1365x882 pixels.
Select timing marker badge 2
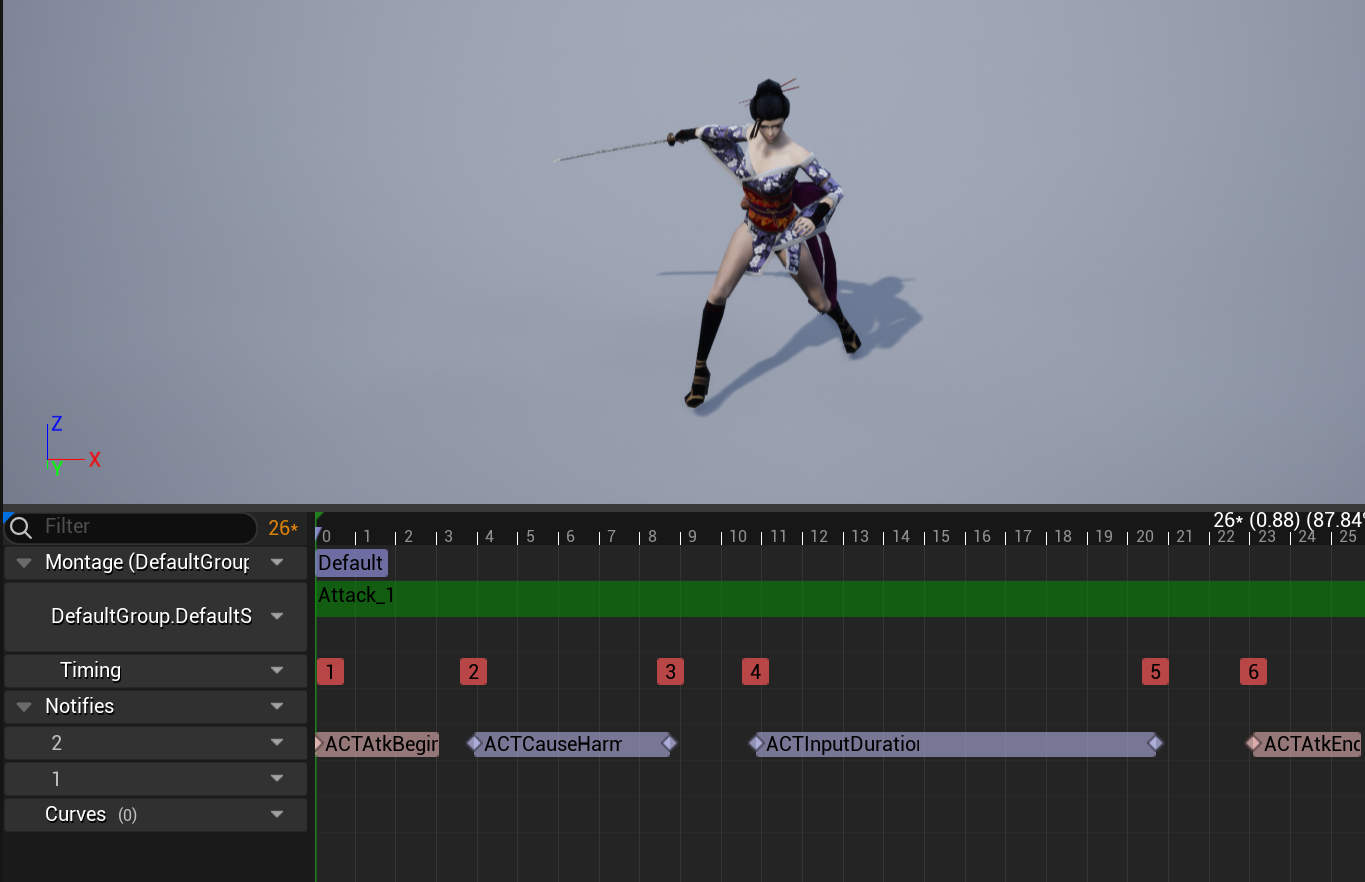pyautogui.click(x=473, y=671)
